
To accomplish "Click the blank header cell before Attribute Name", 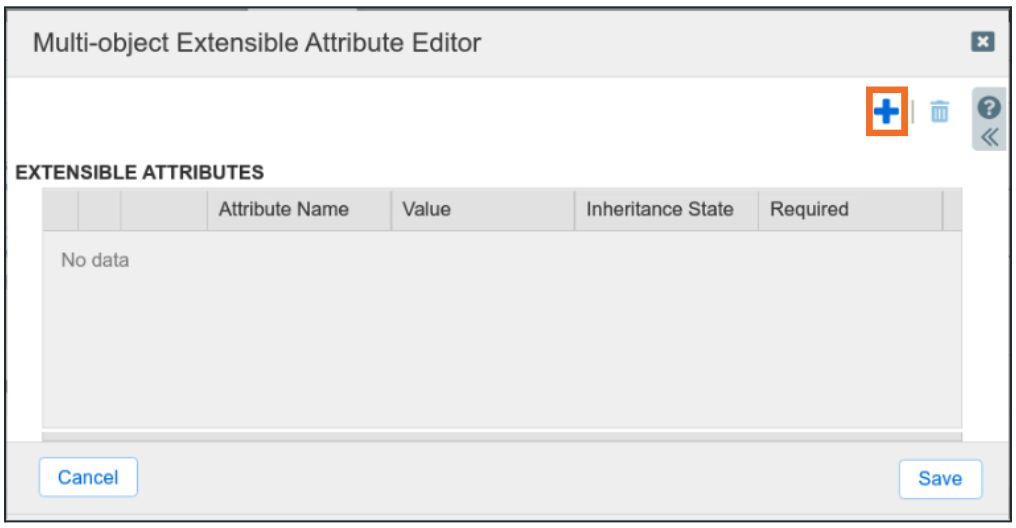I will coord(164,210).
